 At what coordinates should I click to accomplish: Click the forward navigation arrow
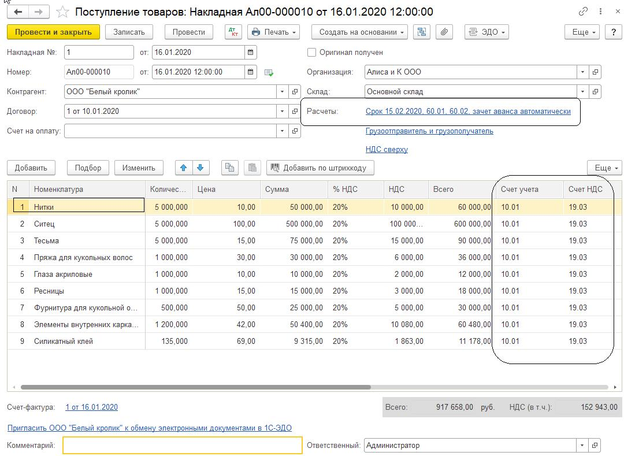pos(37,11)
